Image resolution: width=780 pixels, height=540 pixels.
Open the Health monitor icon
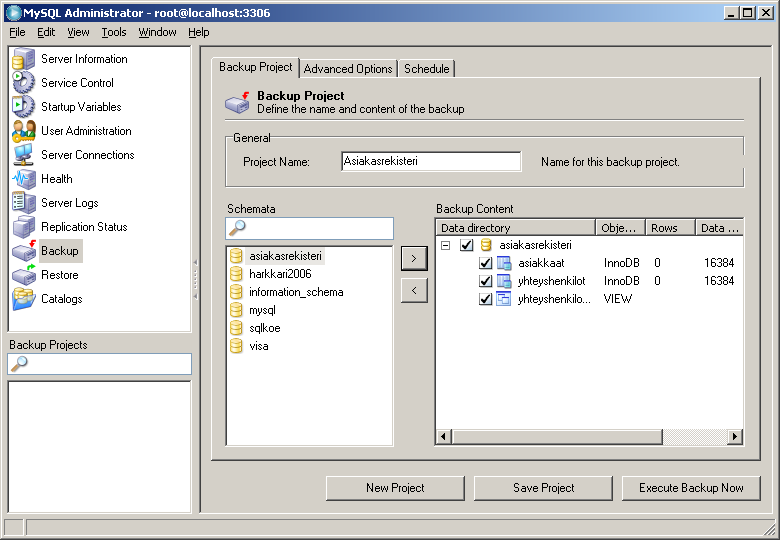coord(23,179)
